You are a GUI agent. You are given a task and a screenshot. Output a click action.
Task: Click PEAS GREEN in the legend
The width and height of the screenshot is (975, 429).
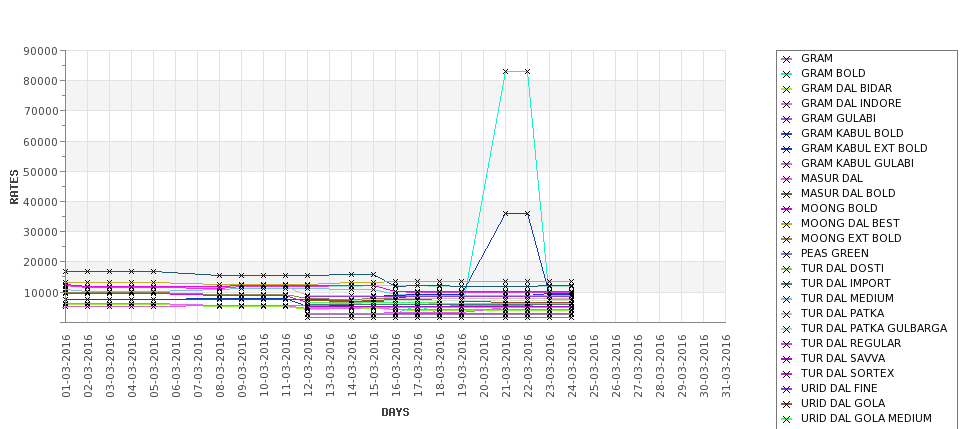[834, 253]
